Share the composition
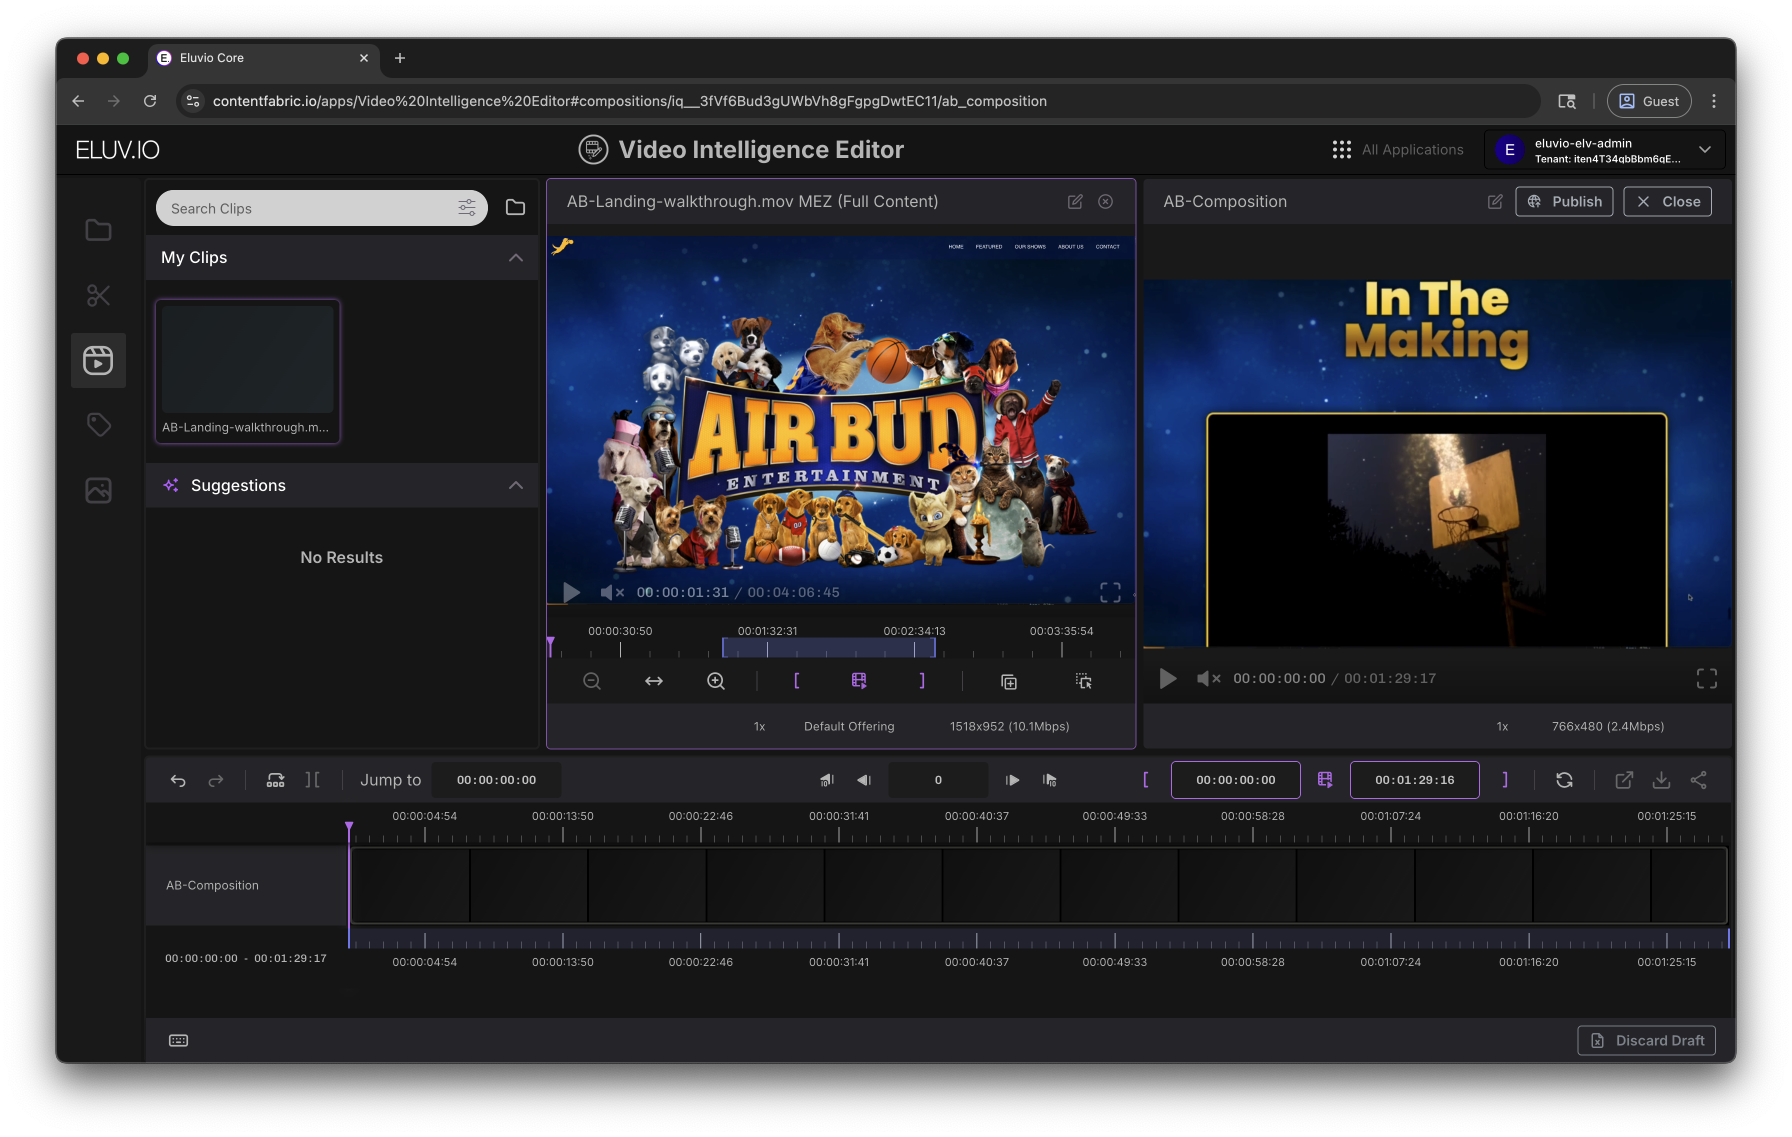The width and height of the screenshot is (1792, 1137). (x=1699, y=780)
